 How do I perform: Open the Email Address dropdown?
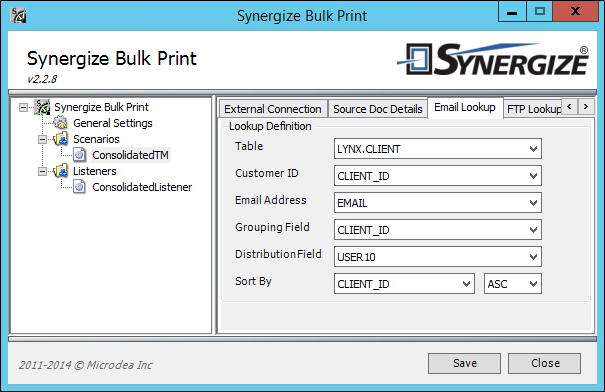coord(438,203)
